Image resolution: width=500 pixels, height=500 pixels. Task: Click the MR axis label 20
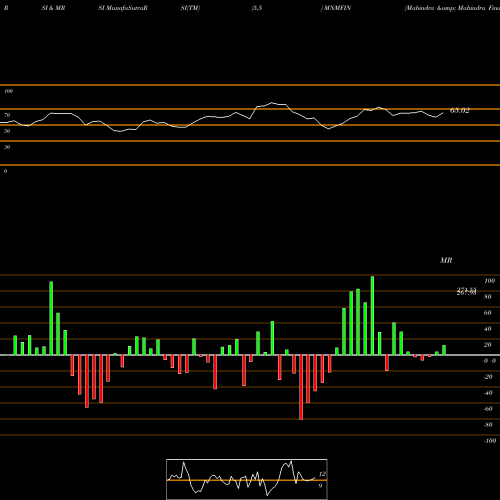pyautogui.click(x=488, y=345)
